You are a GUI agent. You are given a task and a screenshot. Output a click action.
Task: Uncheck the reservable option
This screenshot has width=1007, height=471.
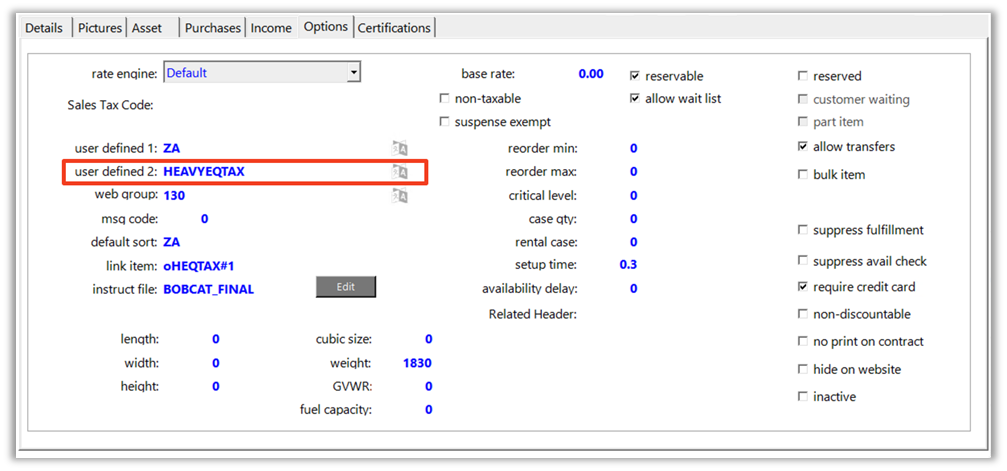pyautogui.click(x=635, y=76)
